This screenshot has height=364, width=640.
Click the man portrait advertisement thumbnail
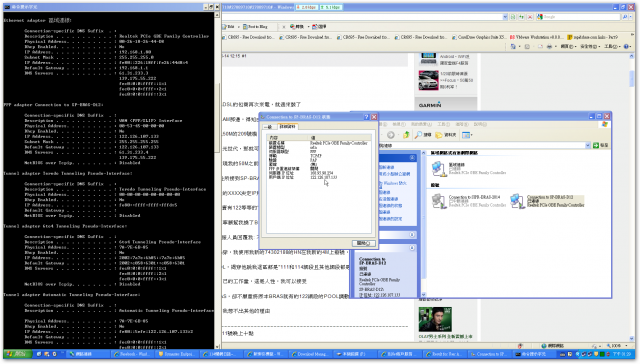(x=435, y=320)
